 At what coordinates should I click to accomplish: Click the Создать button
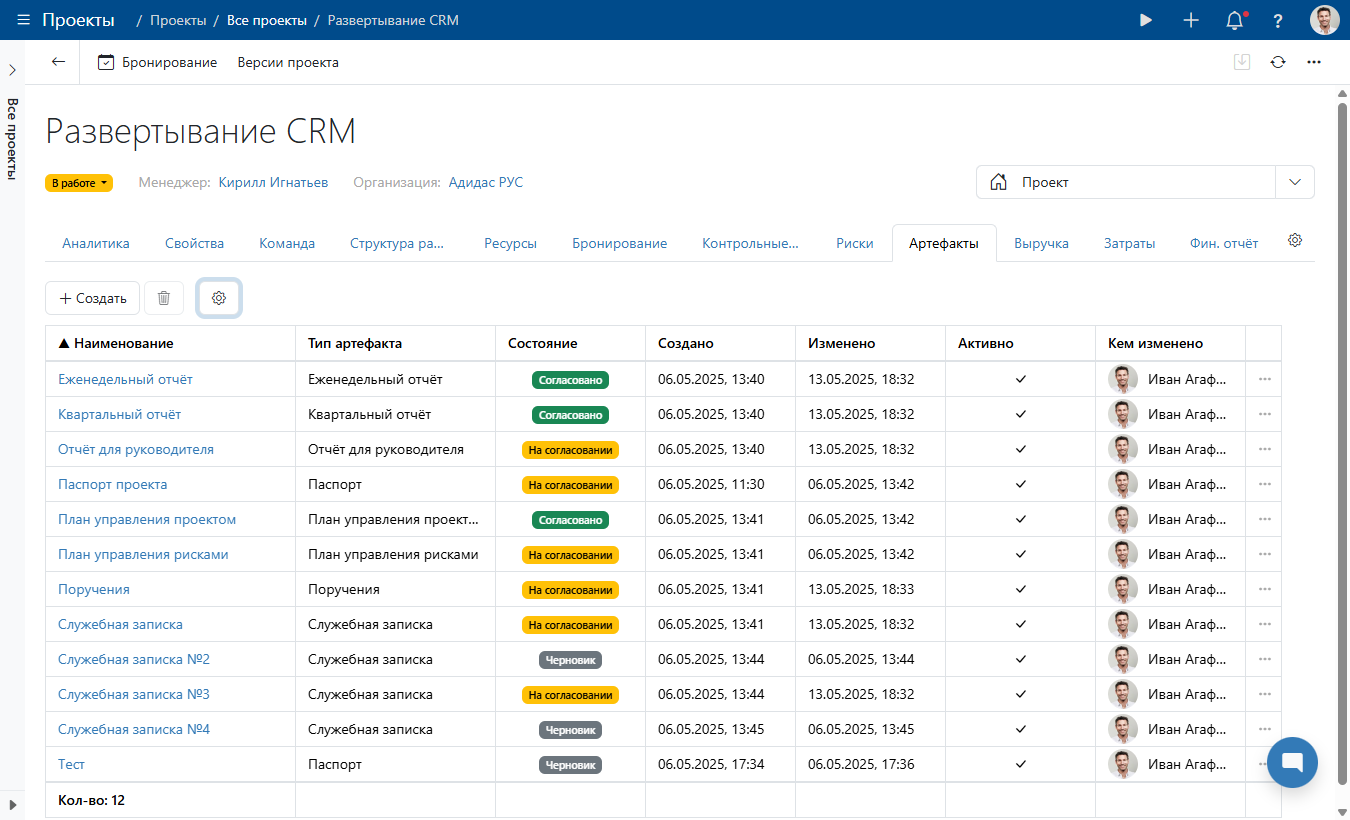click(93, 298)
